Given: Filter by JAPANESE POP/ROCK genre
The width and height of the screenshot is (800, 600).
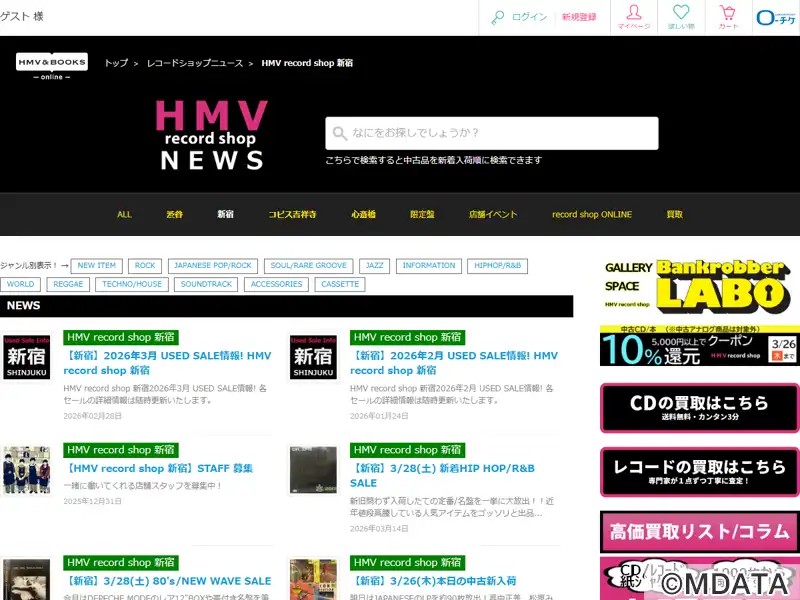Looking at the screenshot, I should point(213,266).
